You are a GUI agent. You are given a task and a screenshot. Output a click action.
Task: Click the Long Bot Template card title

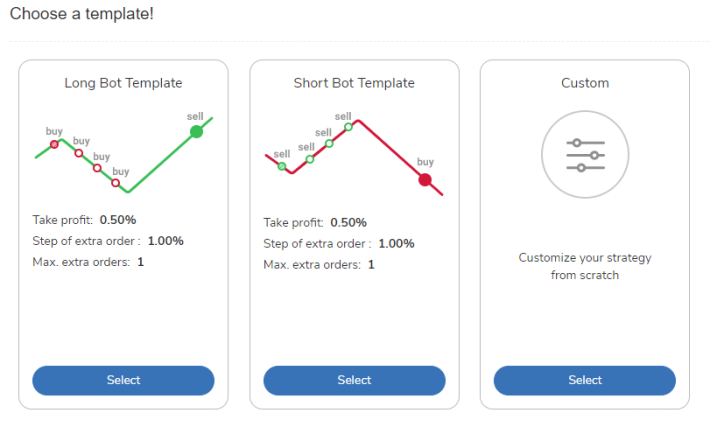pos(123,83)
